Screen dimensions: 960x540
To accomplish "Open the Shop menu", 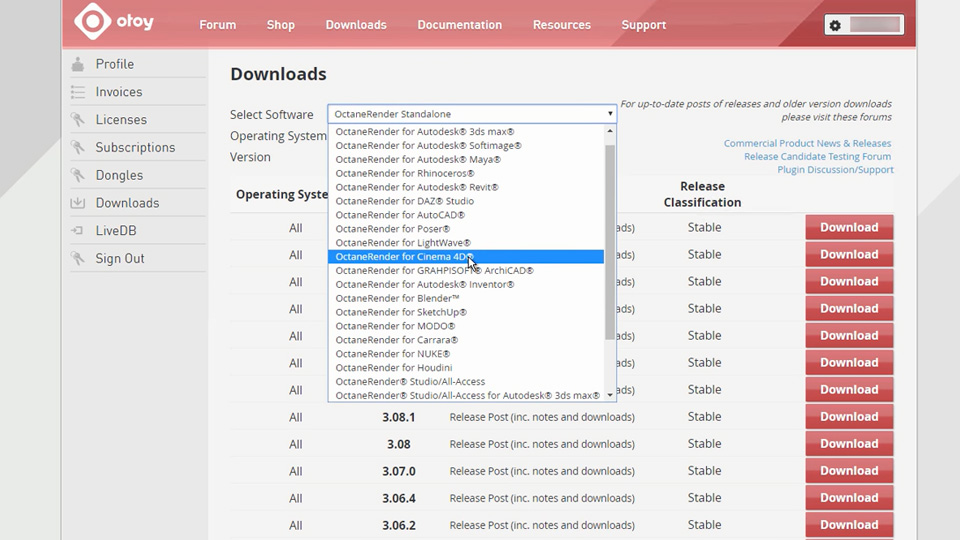I will 280,25.
